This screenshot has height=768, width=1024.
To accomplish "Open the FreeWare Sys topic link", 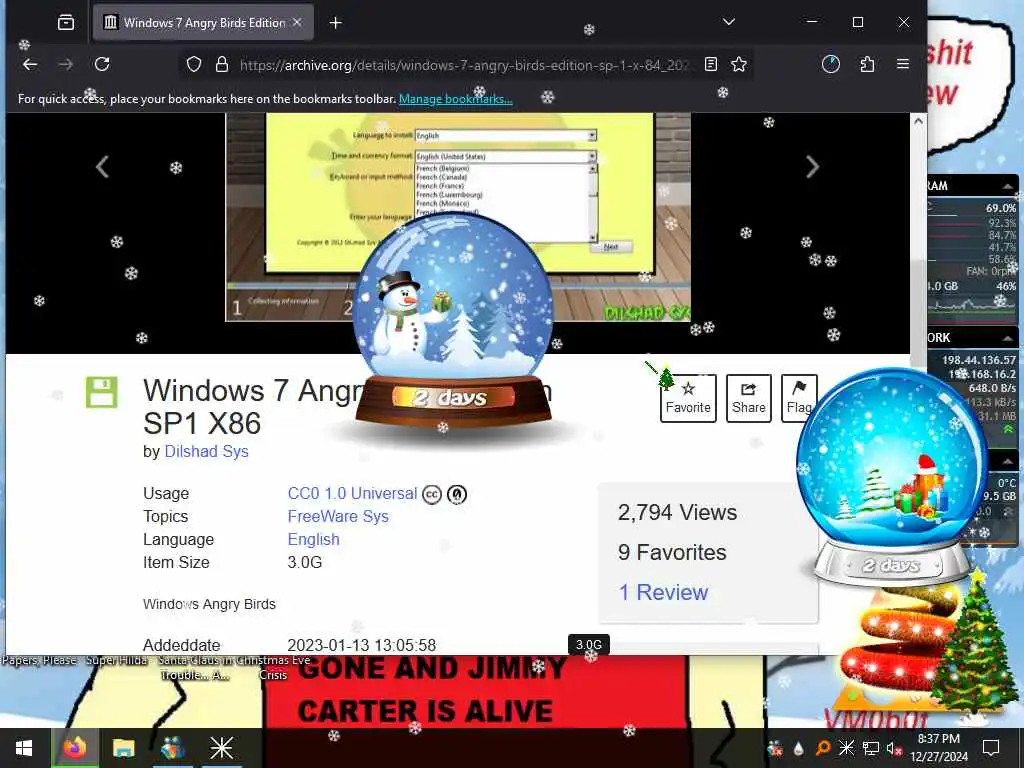I will tap(338, 516).
